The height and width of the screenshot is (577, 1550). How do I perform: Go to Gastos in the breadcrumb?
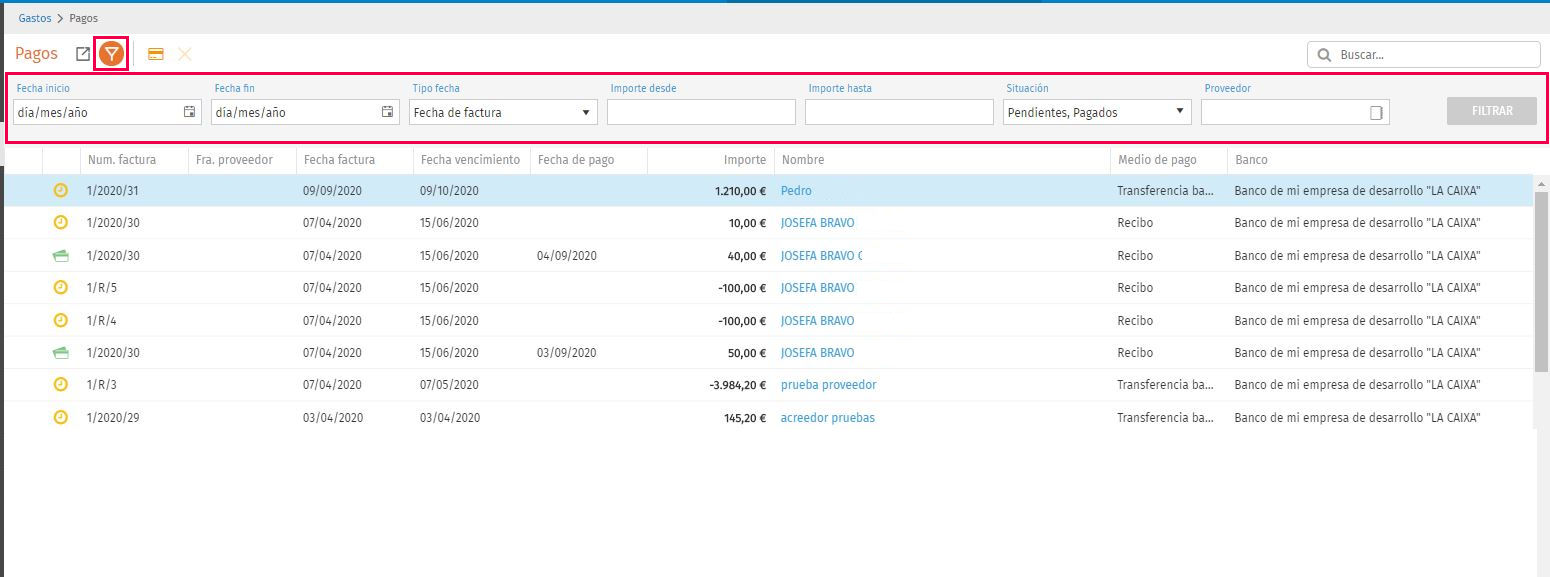click(35, 18)
